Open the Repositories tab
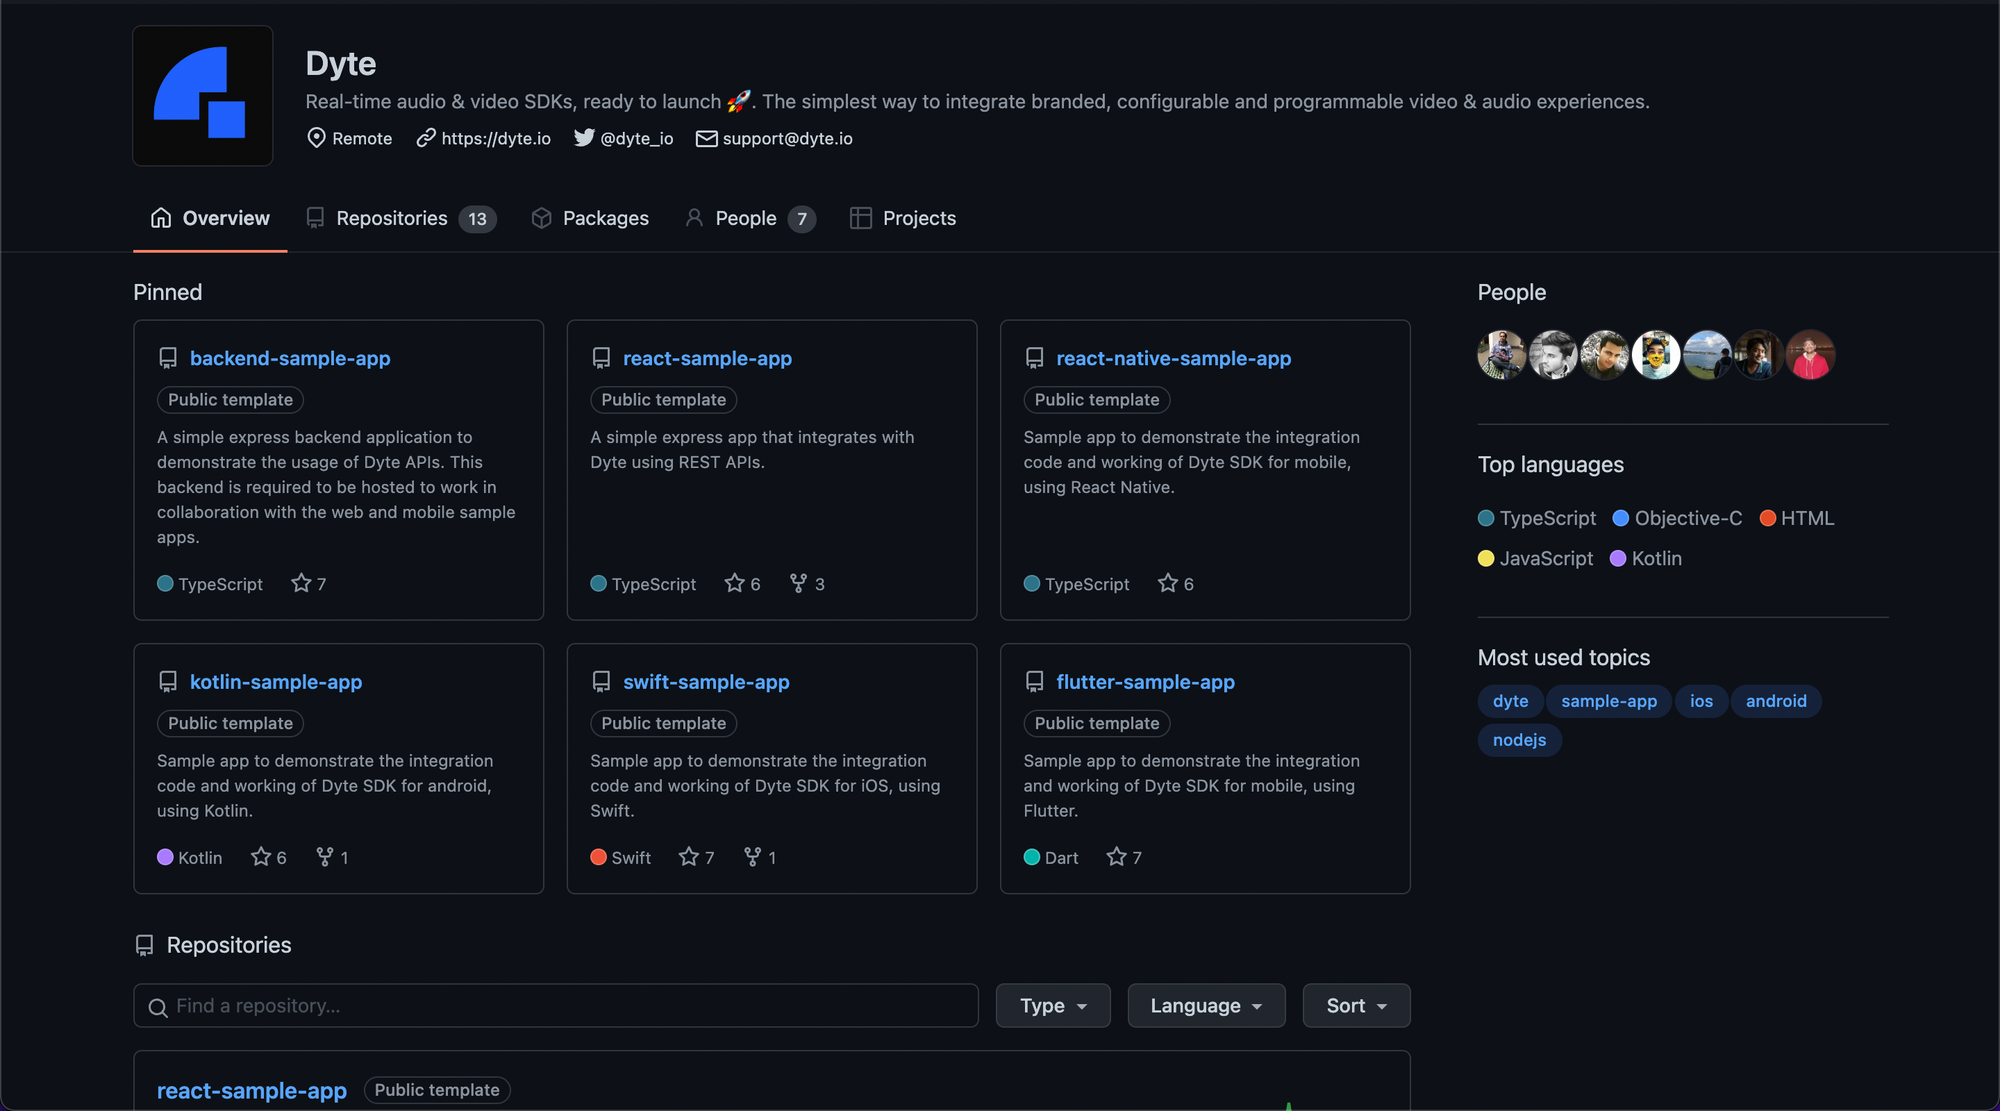The height and width of the screenshot is (1111, 2000). 401,218
